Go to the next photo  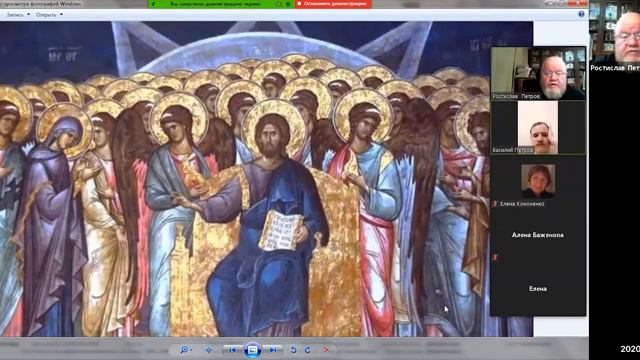(x=272, y=350)
